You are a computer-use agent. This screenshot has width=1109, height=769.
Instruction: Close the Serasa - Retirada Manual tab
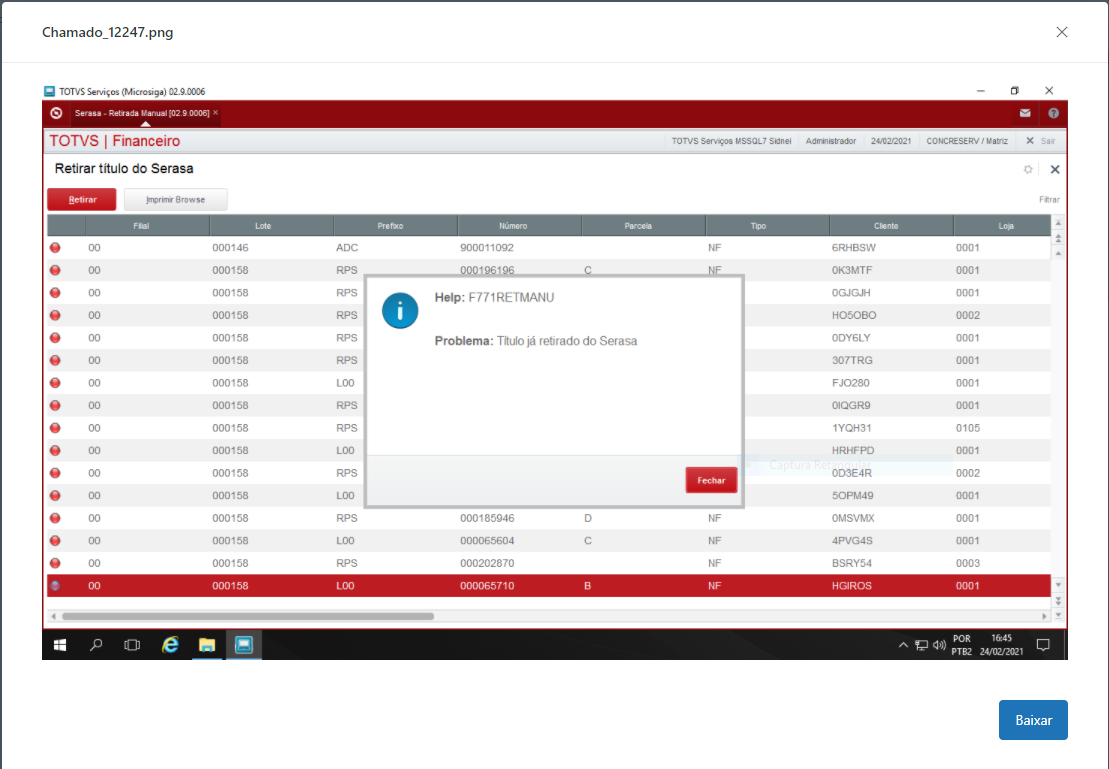tap(216, 112)
